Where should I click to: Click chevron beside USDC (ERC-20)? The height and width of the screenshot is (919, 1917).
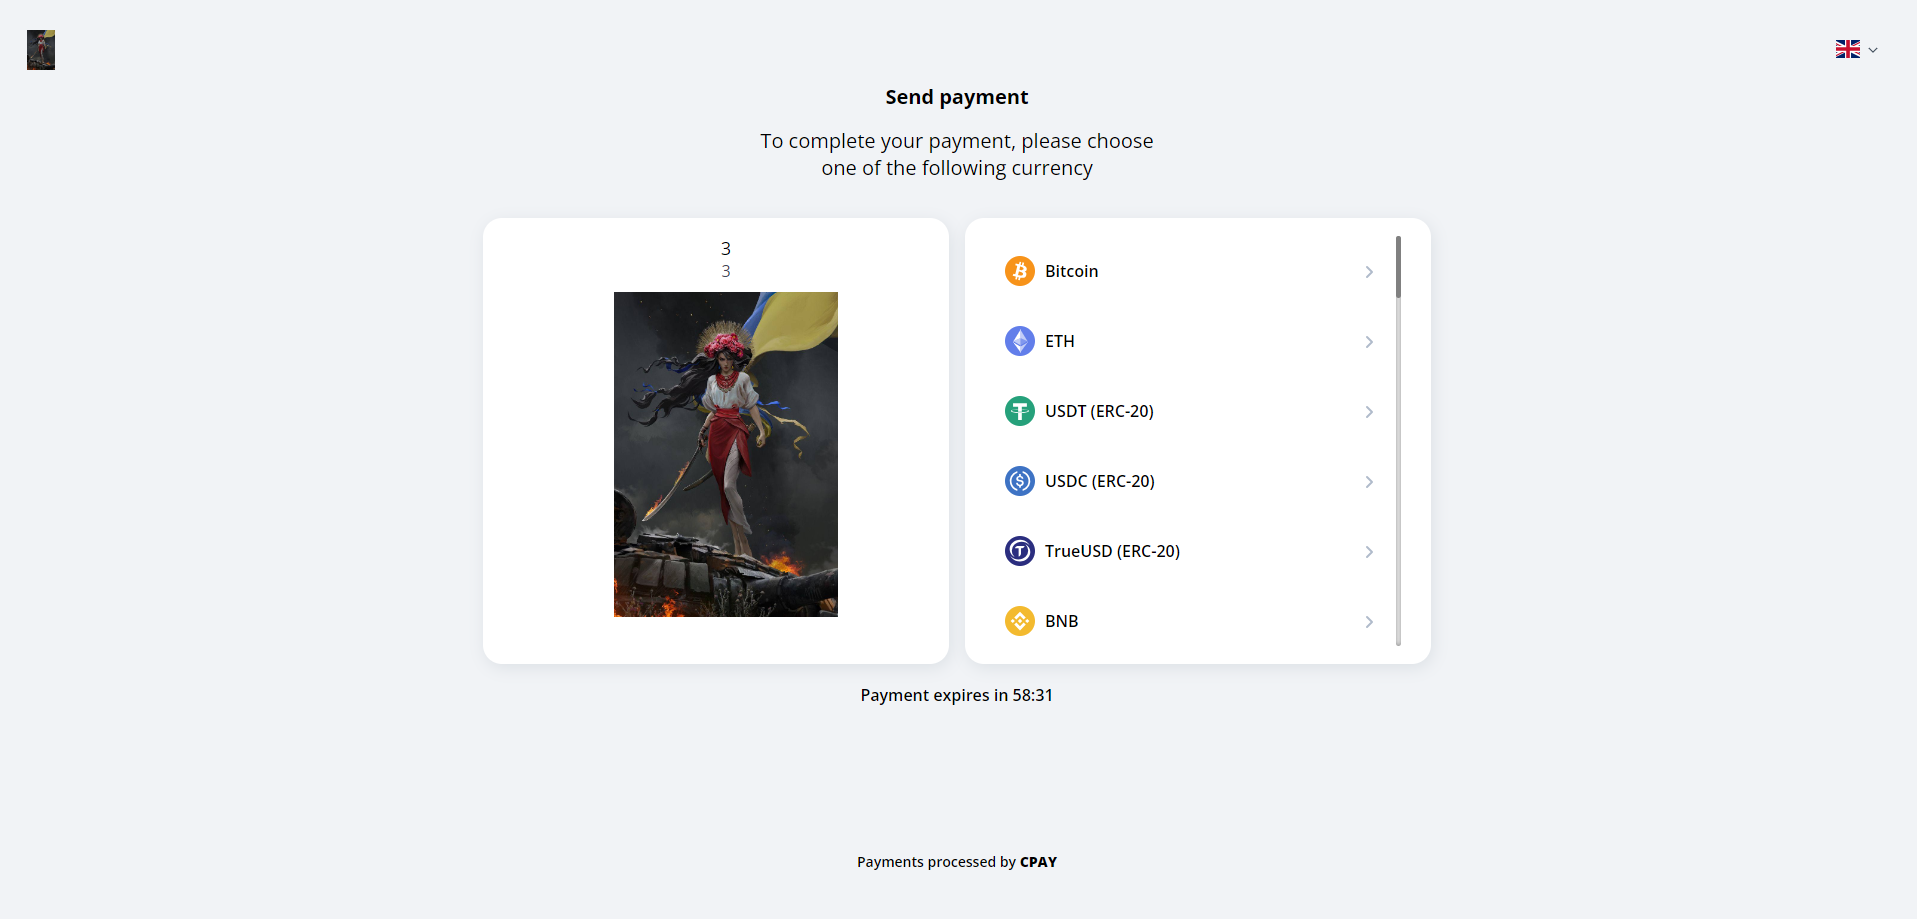point(1369,482)
